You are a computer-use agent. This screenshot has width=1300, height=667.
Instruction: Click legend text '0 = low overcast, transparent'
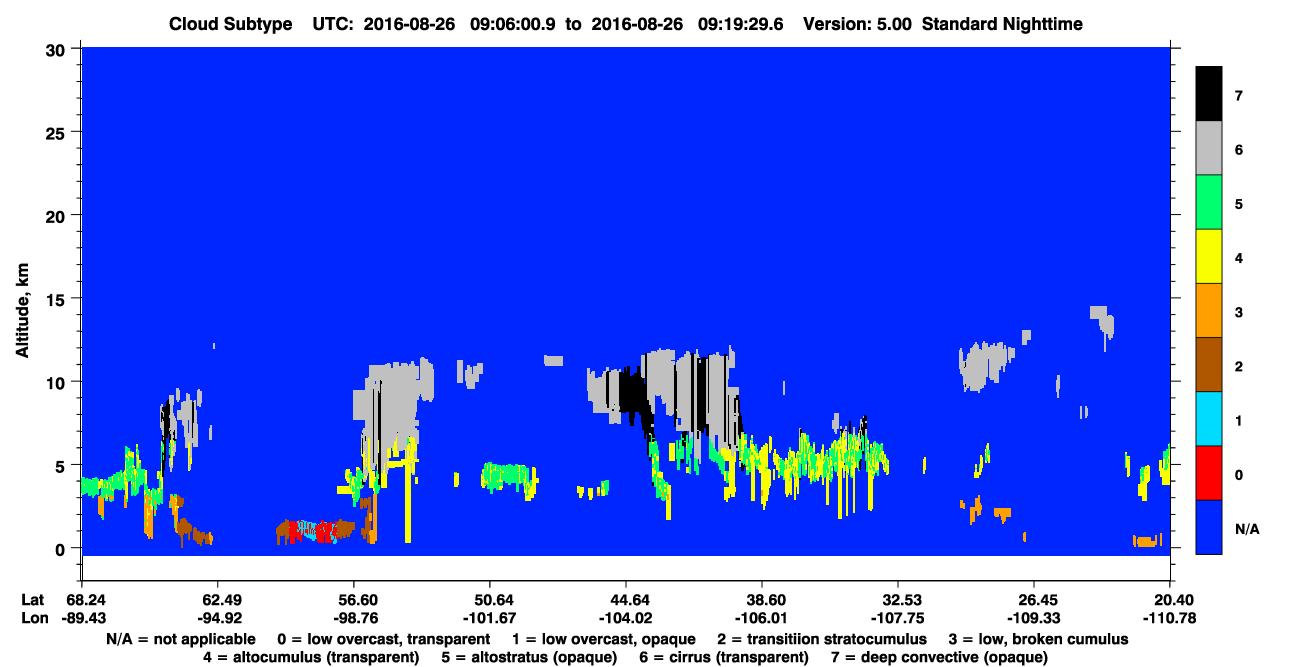pyautogui.click(x=383, y=639)
